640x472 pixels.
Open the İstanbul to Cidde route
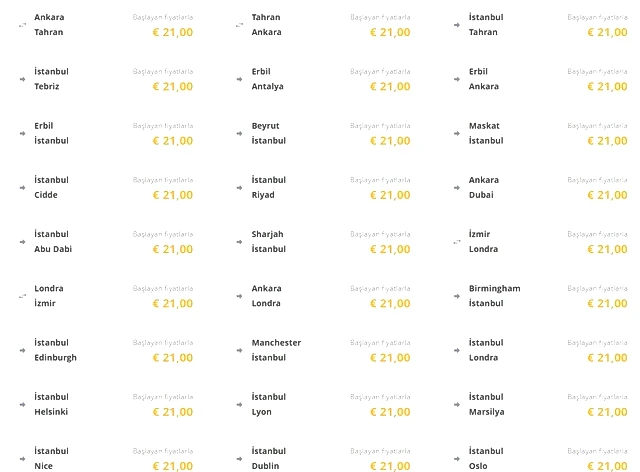tap(106, 187)
